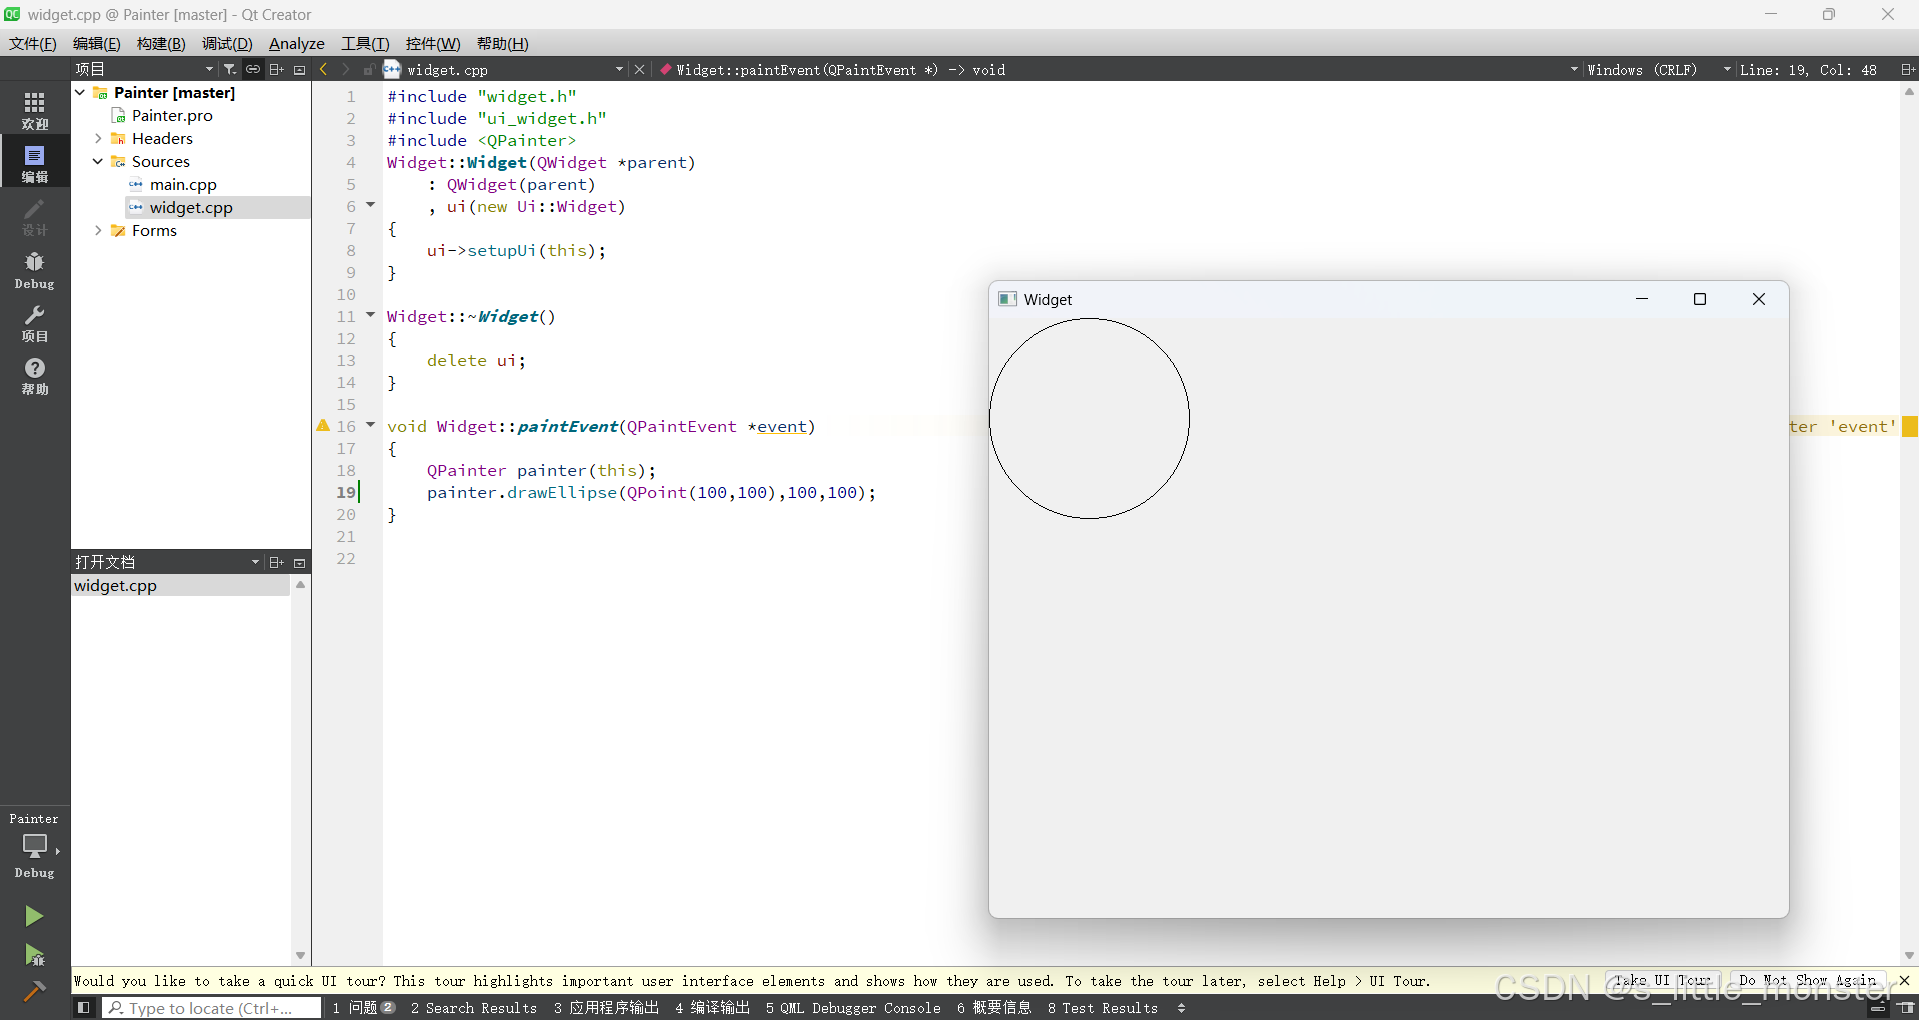Open the 构建(B) menu
The width and height of the screenshot is (1919, 1020).
161,43
